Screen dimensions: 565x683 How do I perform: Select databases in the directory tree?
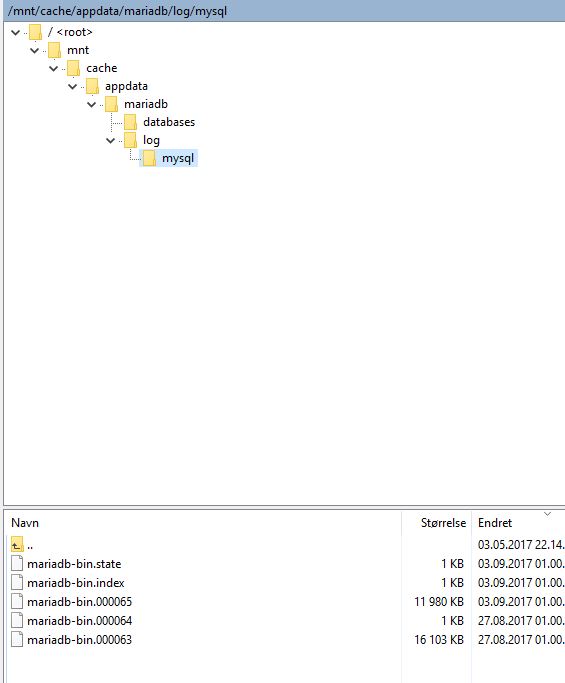click(x=169, y=122)
